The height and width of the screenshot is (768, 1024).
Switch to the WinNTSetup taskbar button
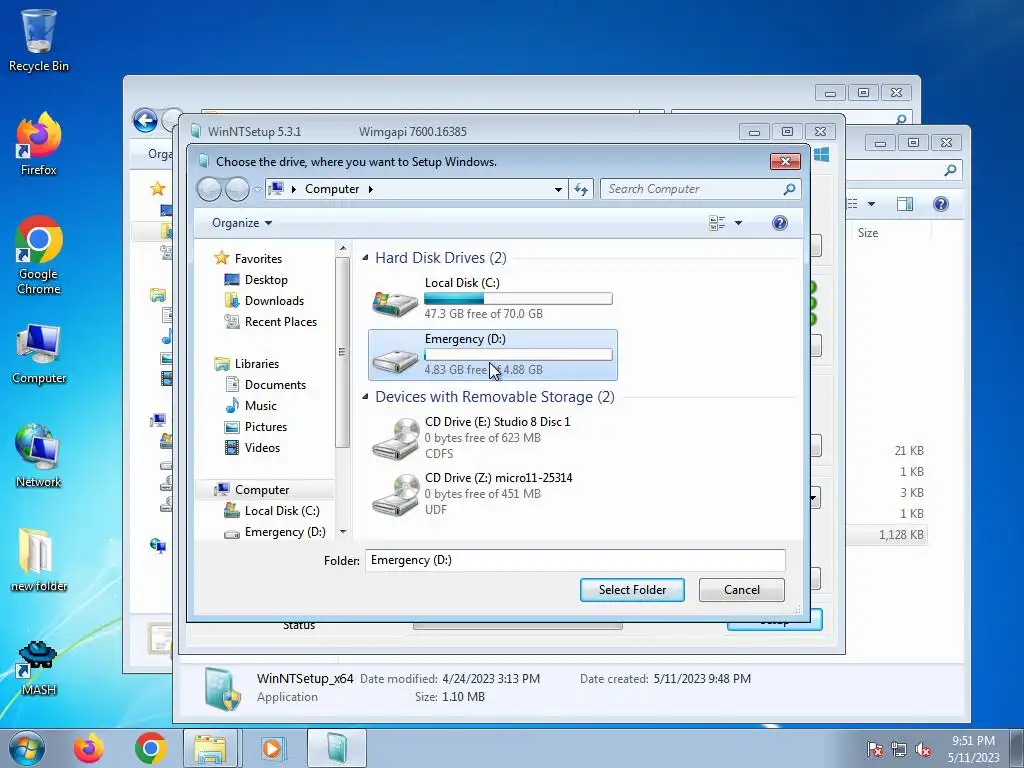click(x=337, y=748)
